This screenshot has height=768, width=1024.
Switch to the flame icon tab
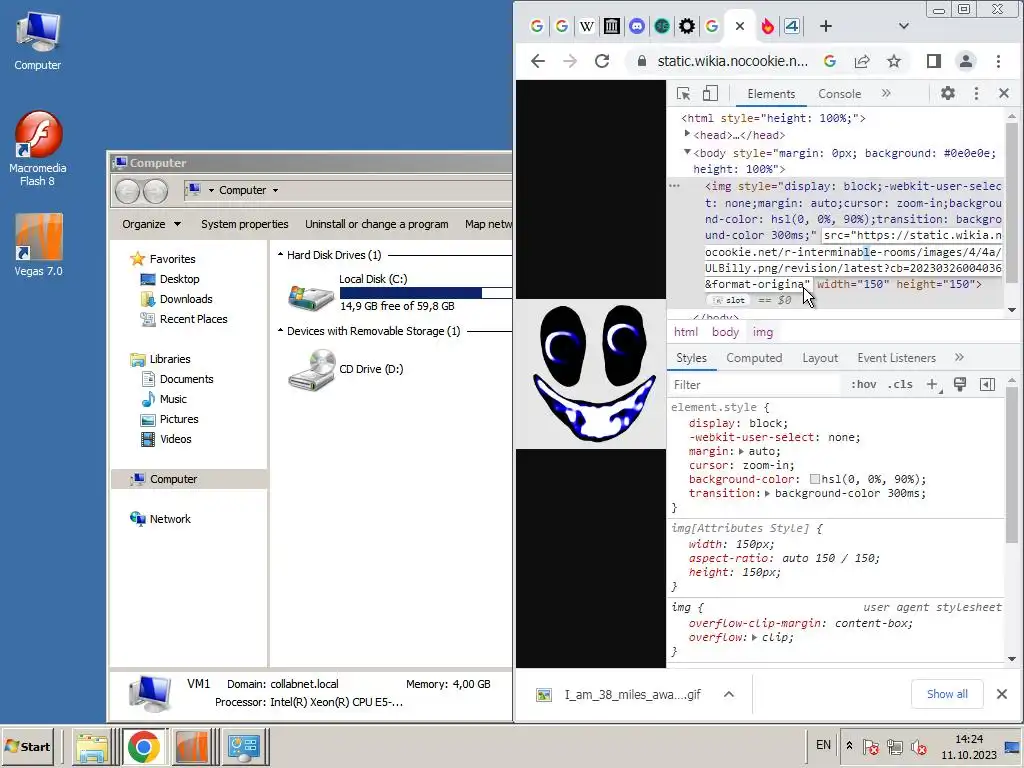767,26
